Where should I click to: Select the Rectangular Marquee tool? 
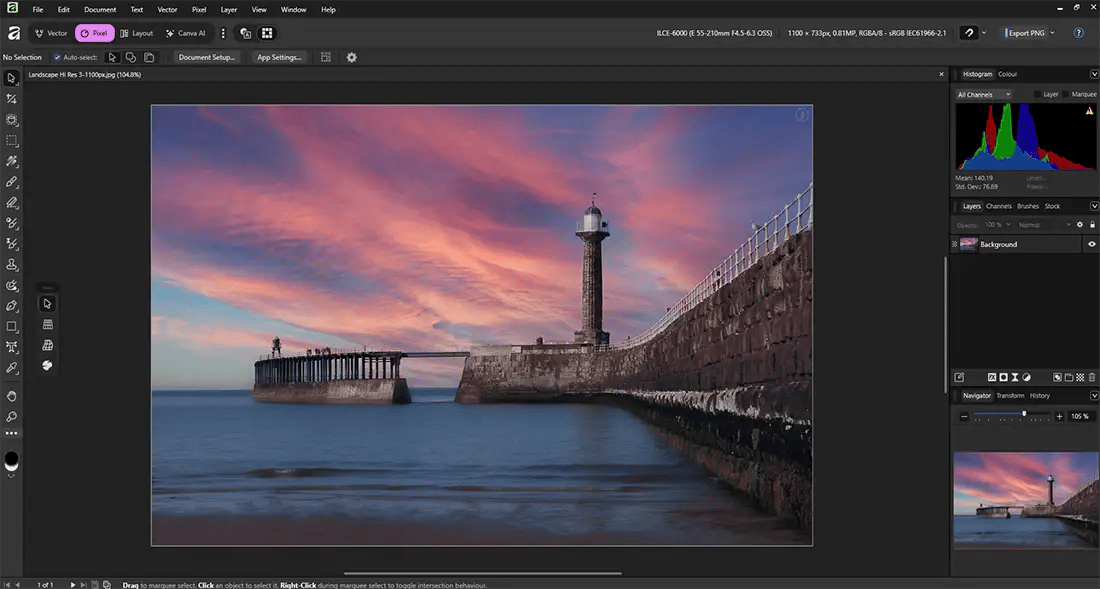coord(11,140)
